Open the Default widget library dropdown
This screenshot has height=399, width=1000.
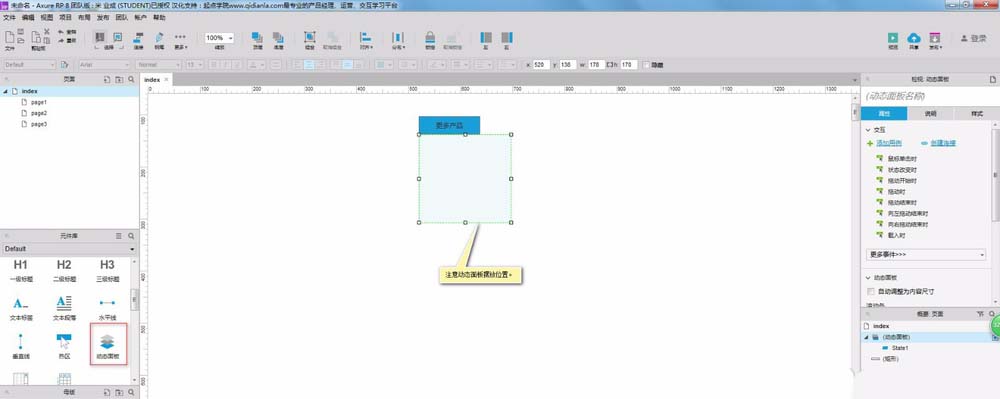[x=69, y=249]
